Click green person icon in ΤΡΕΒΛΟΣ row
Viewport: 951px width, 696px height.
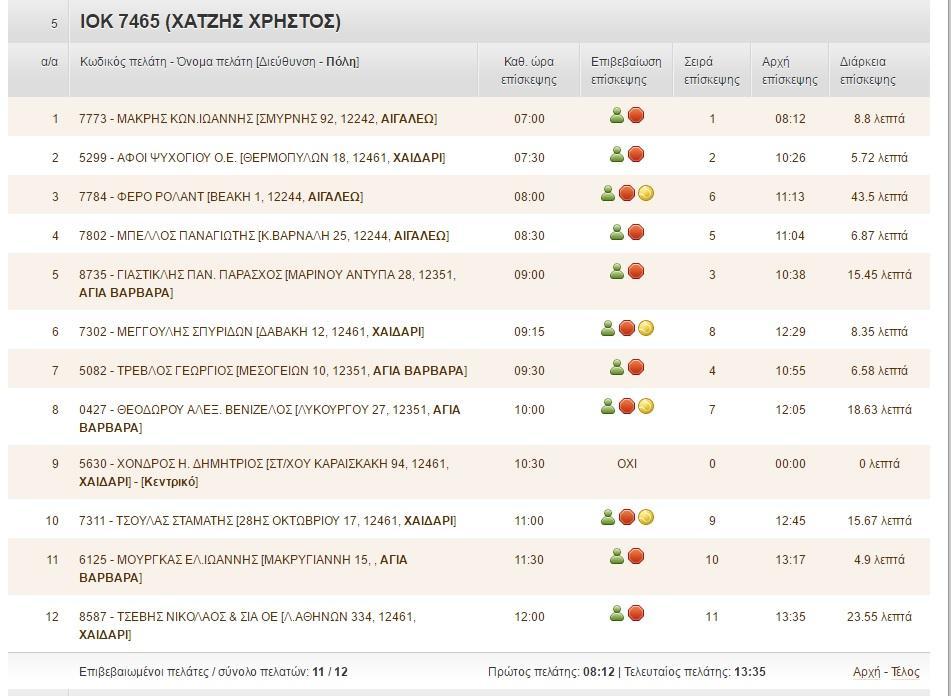pos(617,367)
